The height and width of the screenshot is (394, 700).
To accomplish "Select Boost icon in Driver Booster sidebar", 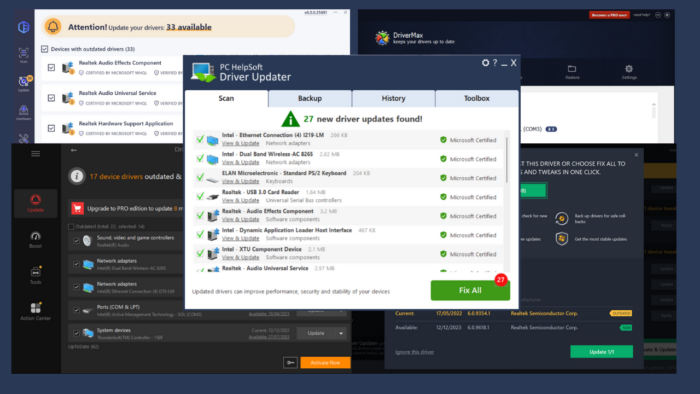I will click(x=35, y=240).
